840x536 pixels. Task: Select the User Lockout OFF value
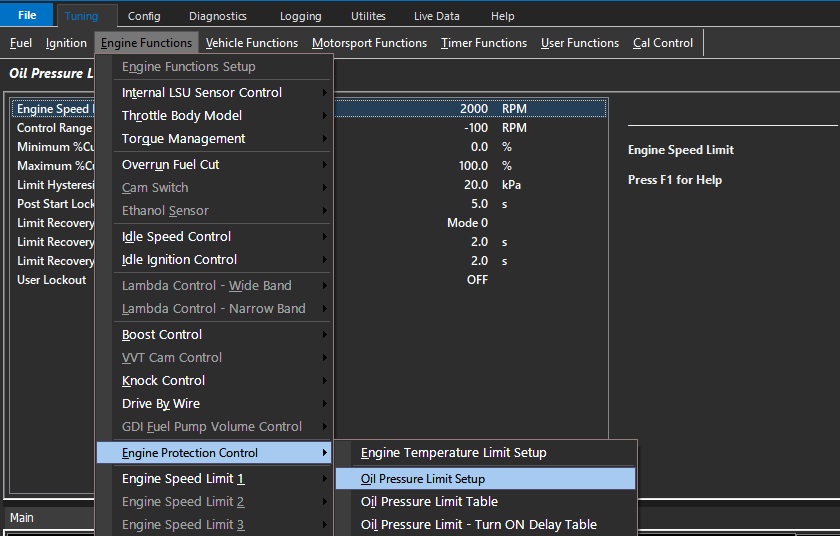[477, 280]
